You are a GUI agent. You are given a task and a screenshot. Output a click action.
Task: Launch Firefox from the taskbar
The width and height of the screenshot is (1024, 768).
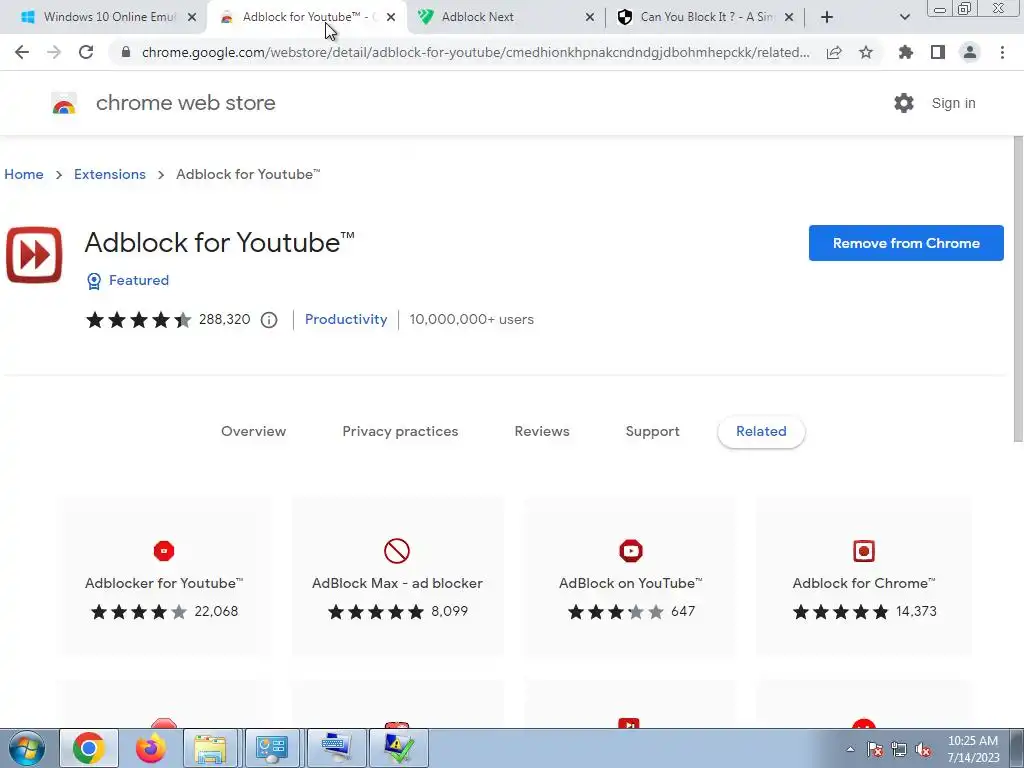pos(151,748)
